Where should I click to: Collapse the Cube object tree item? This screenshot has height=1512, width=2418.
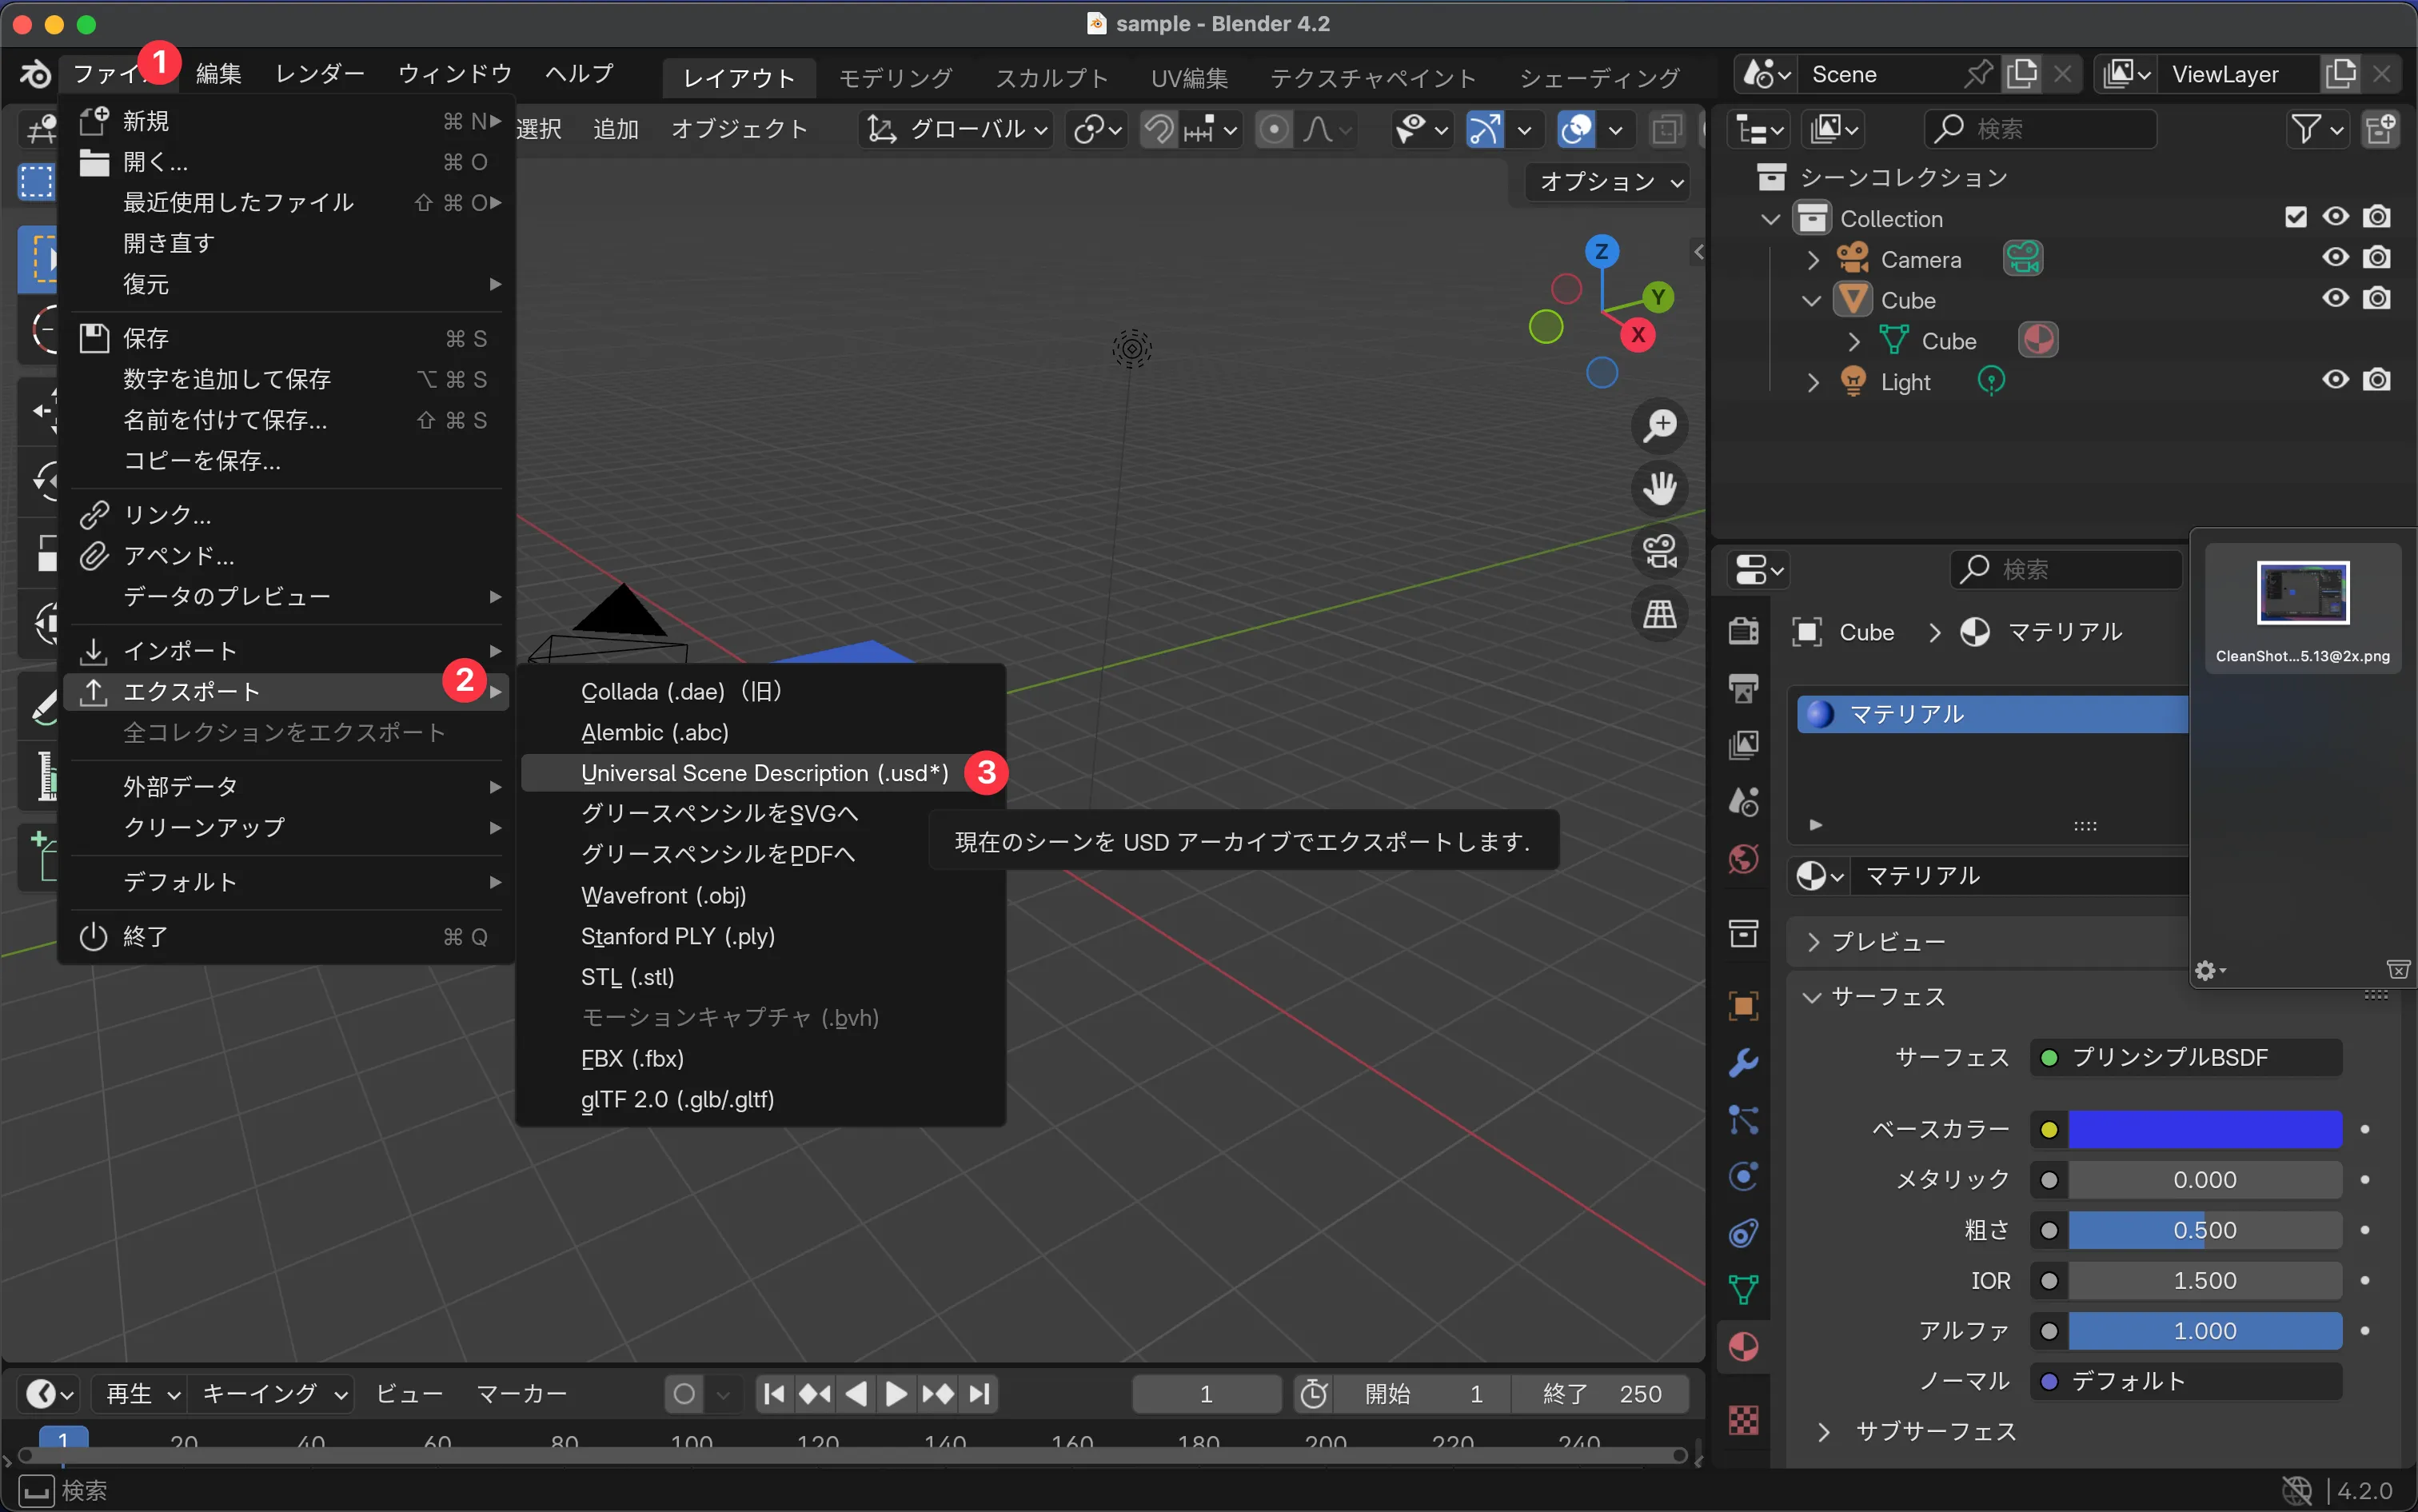1811,300
